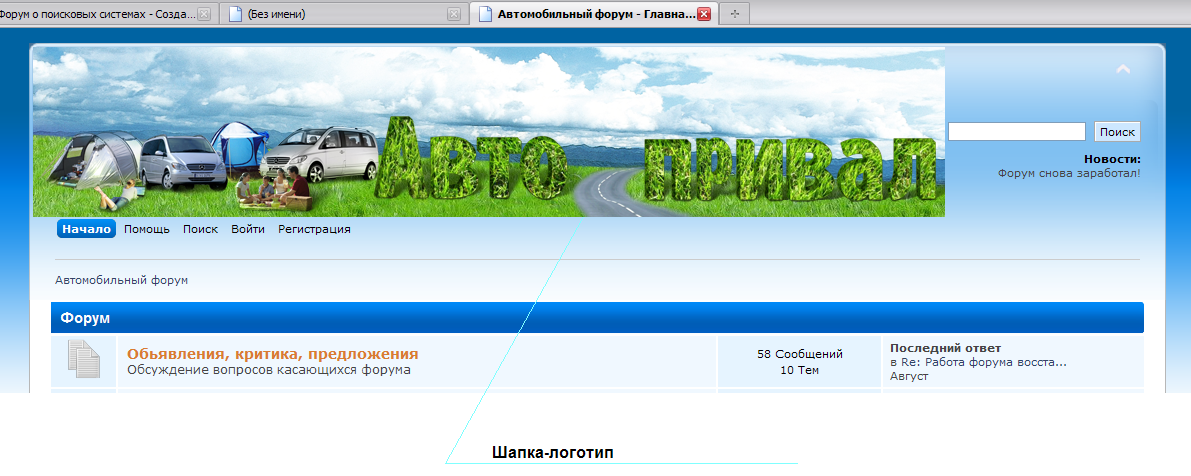Click the board icon beside Обьявления, критика, предложения
The image size is (1191, 476).
[x=84, y=359]
